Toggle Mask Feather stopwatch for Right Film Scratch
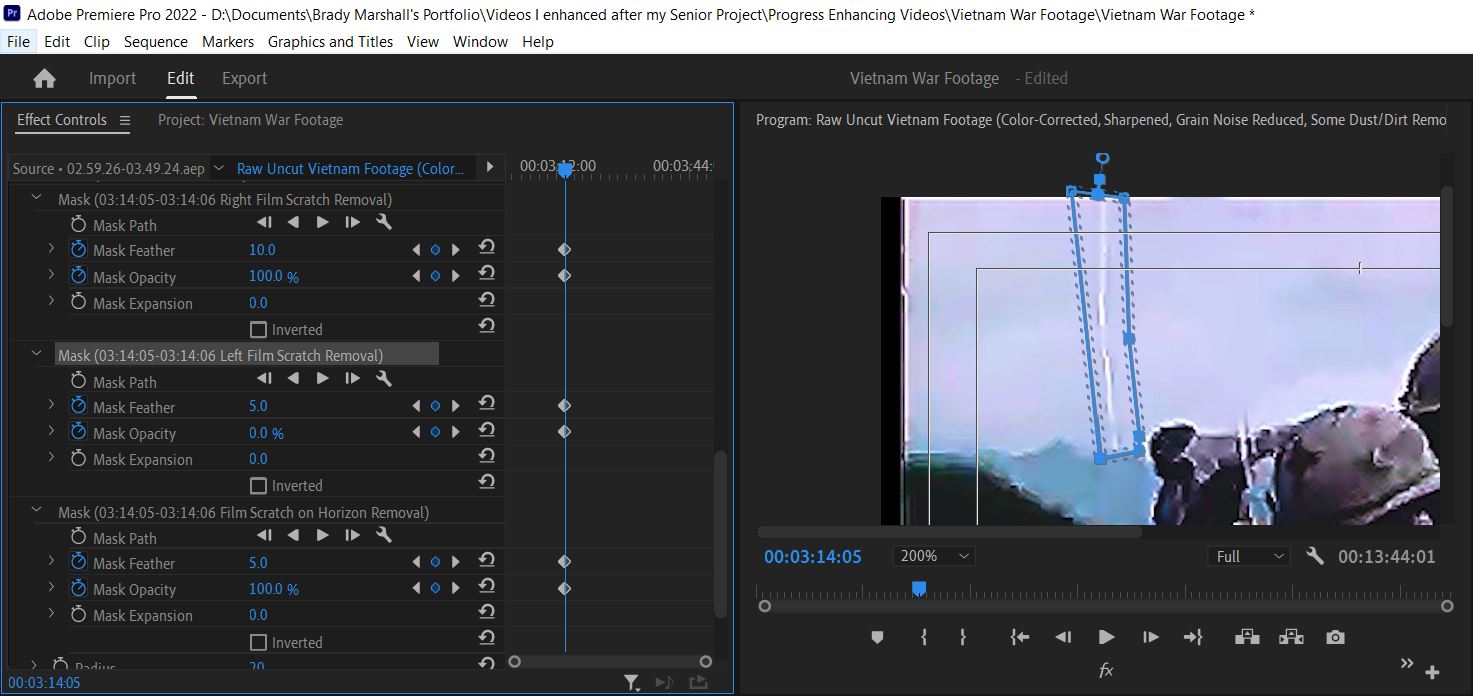 [x=79, y=250]
